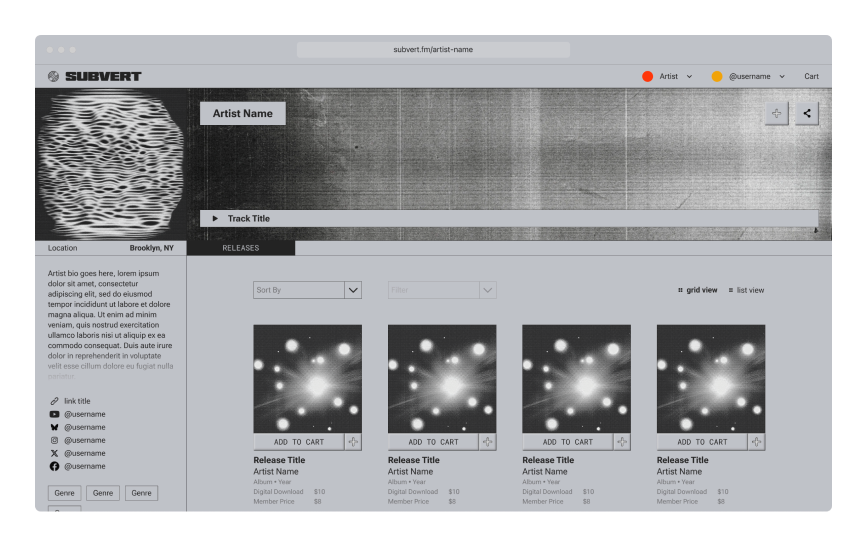Add the first release to cart
This screenshot has width=867, height=547.
point(299,442)
